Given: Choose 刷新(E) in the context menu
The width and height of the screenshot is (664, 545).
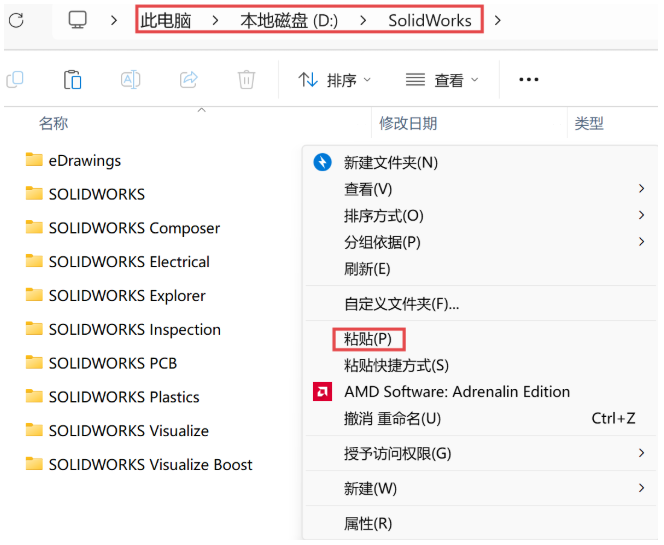Looking at the screenshot, I should [x=367, y=269].
